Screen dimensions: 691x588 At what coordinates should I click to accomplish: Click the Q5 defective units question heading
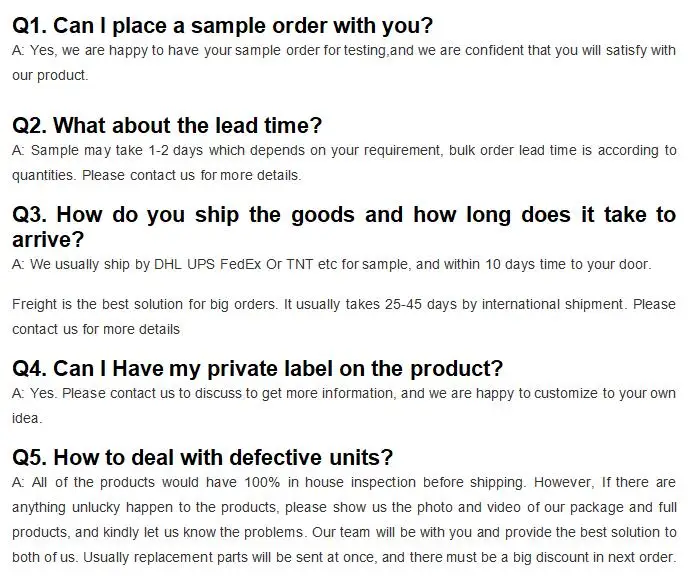(202, 457)
